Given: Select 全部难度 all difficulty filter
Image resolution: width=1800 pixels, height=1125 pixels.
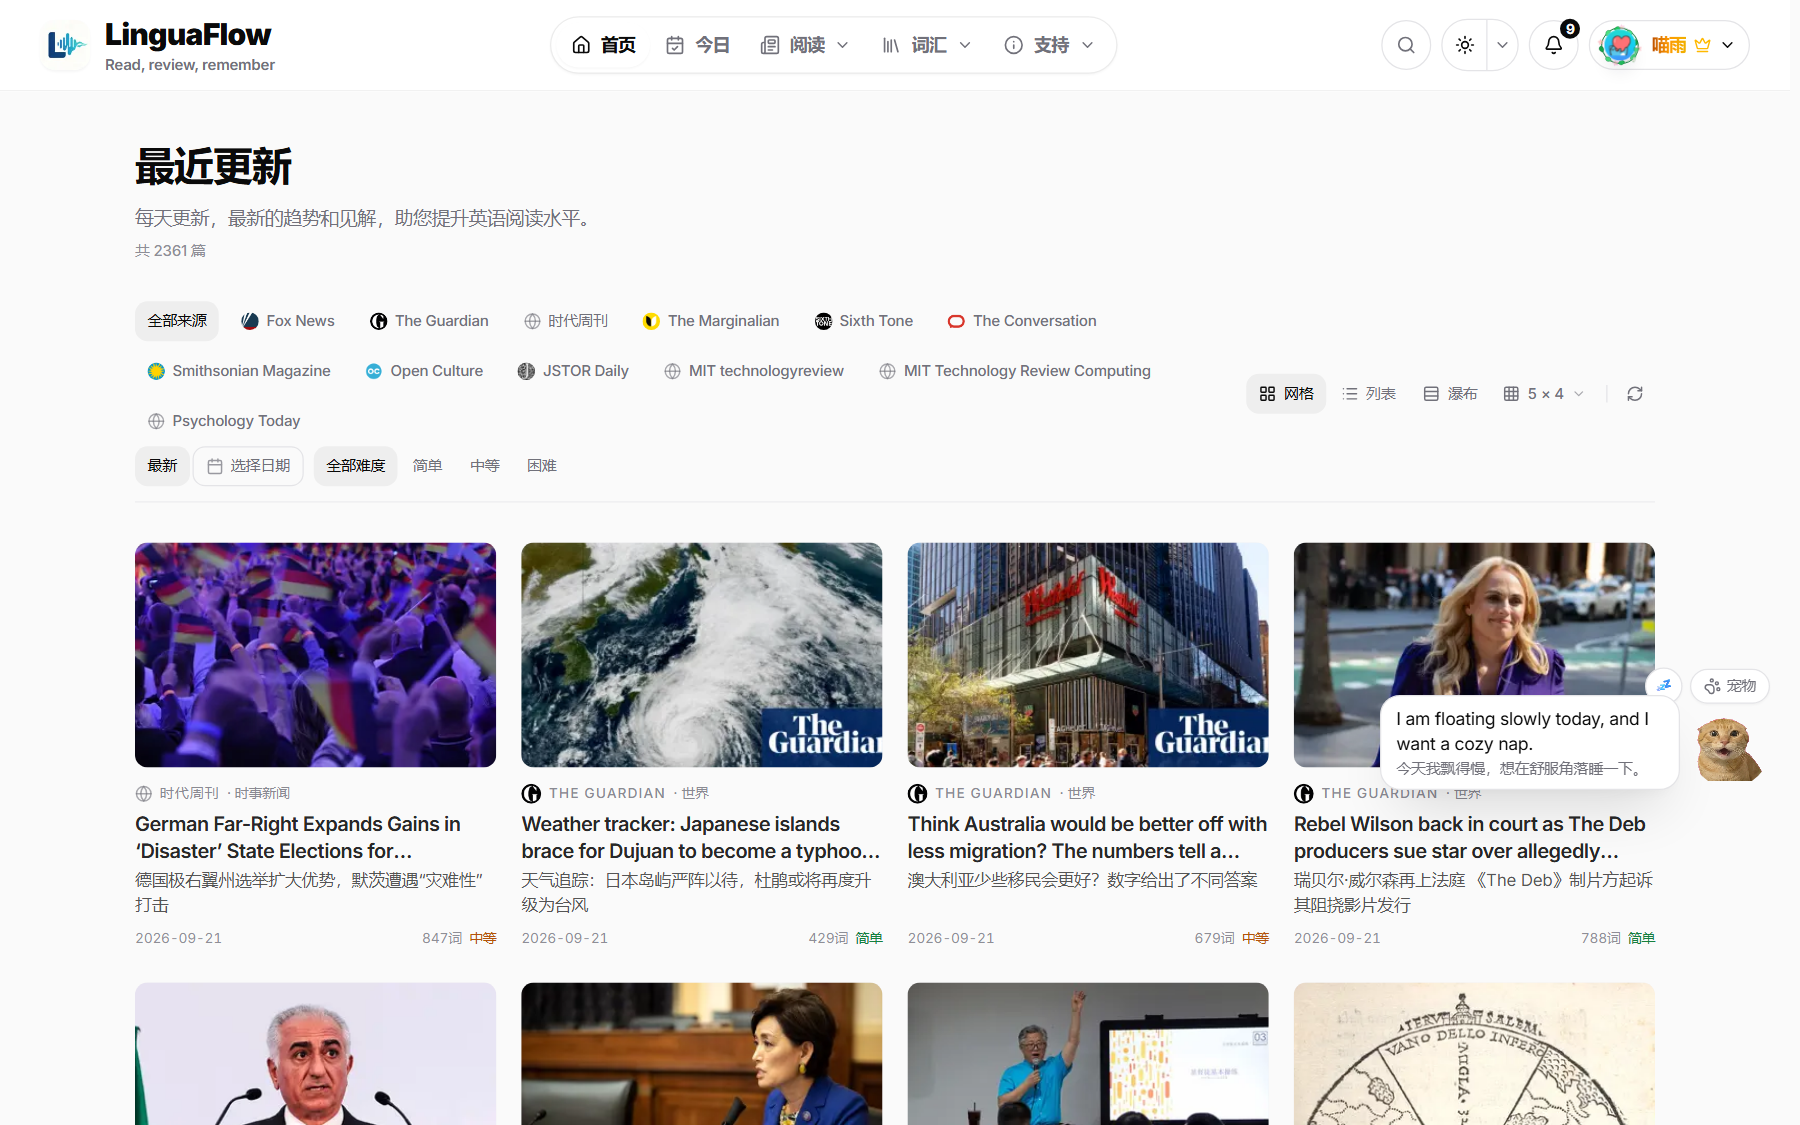Looking at the screenshot, I should 356,466.
